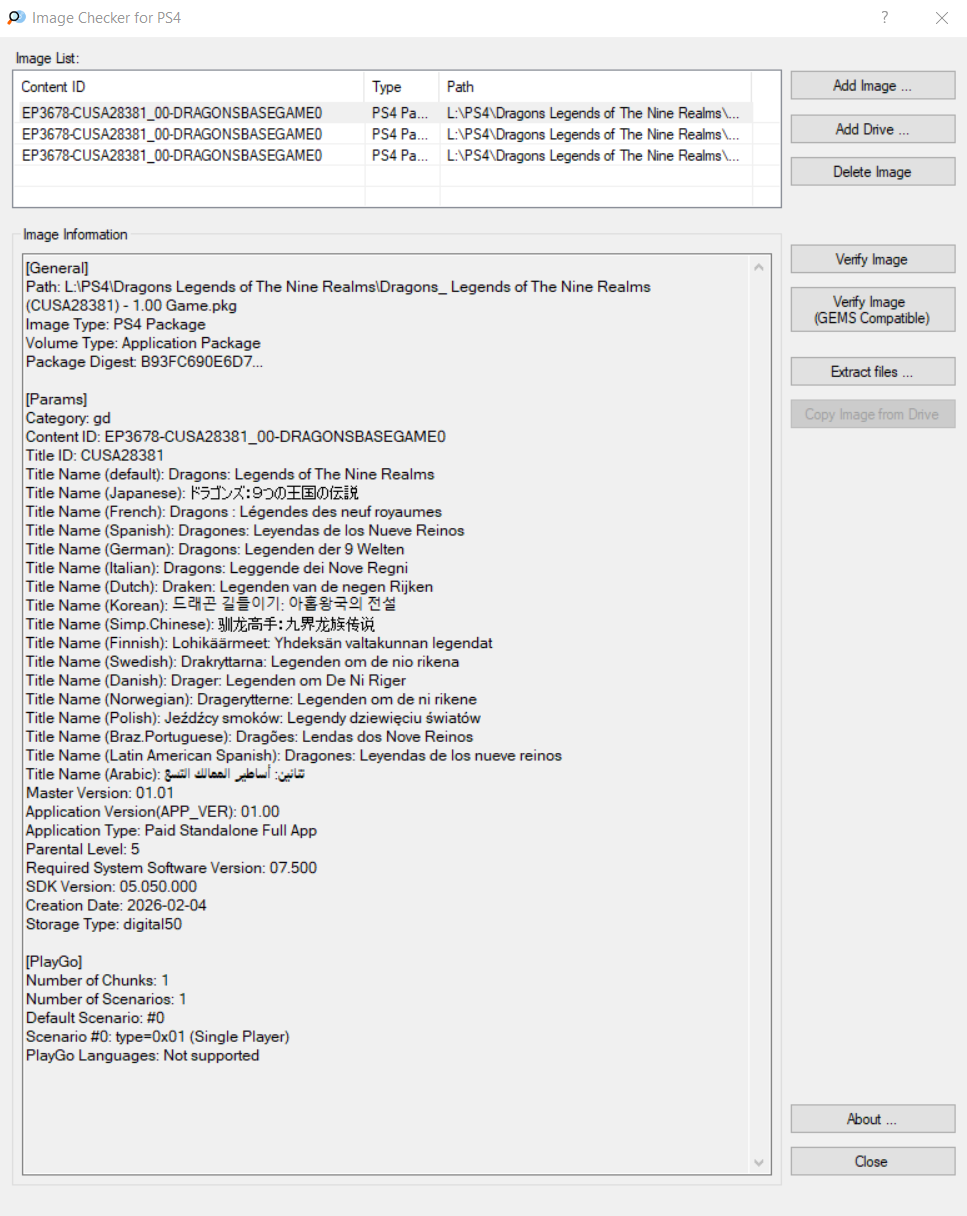Click the 'Title Name (Arabic)' line
This screenshot has height=1216, width=967.
tap(165, 774)
